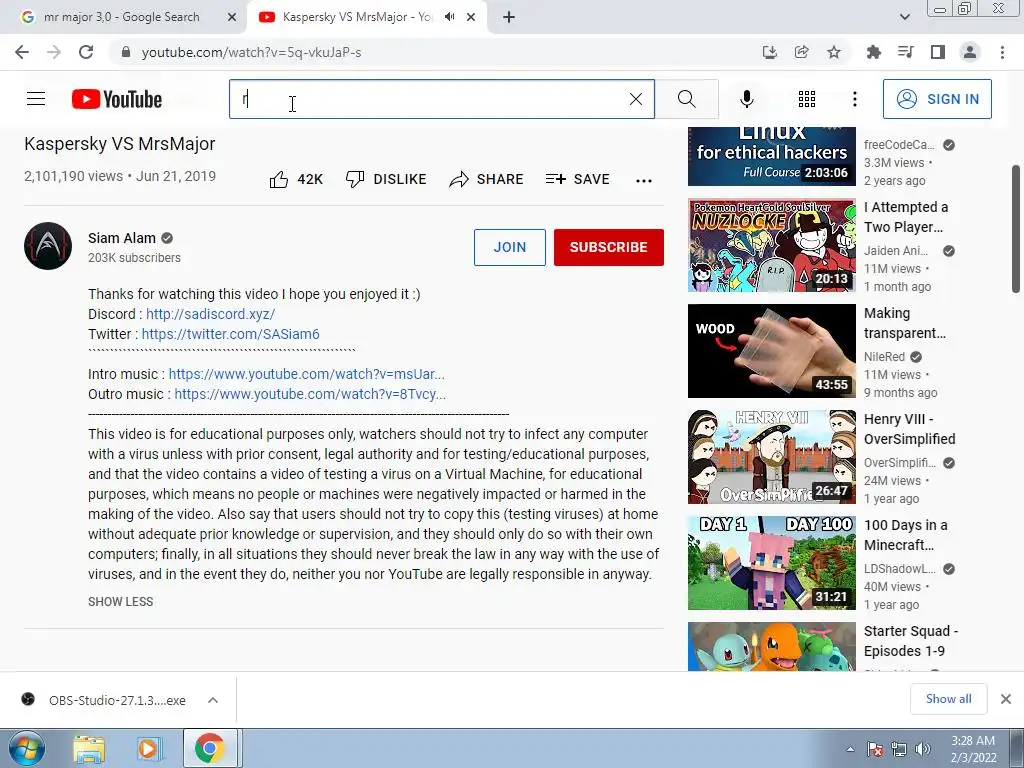The height and width of the screenshot is (768, 1024).
Task: Subscribe to Siam Alam channel
Action: point(609,248)
